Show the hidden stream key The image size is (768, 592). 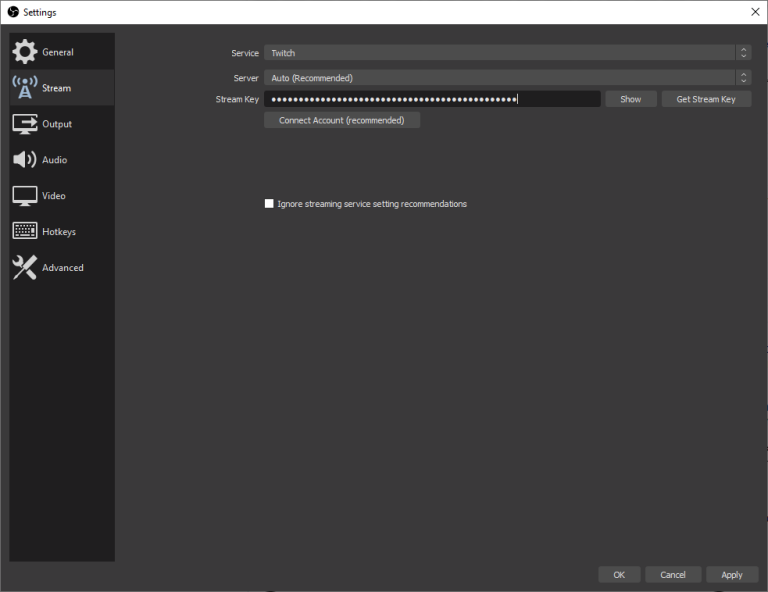(x=630, y=99)
